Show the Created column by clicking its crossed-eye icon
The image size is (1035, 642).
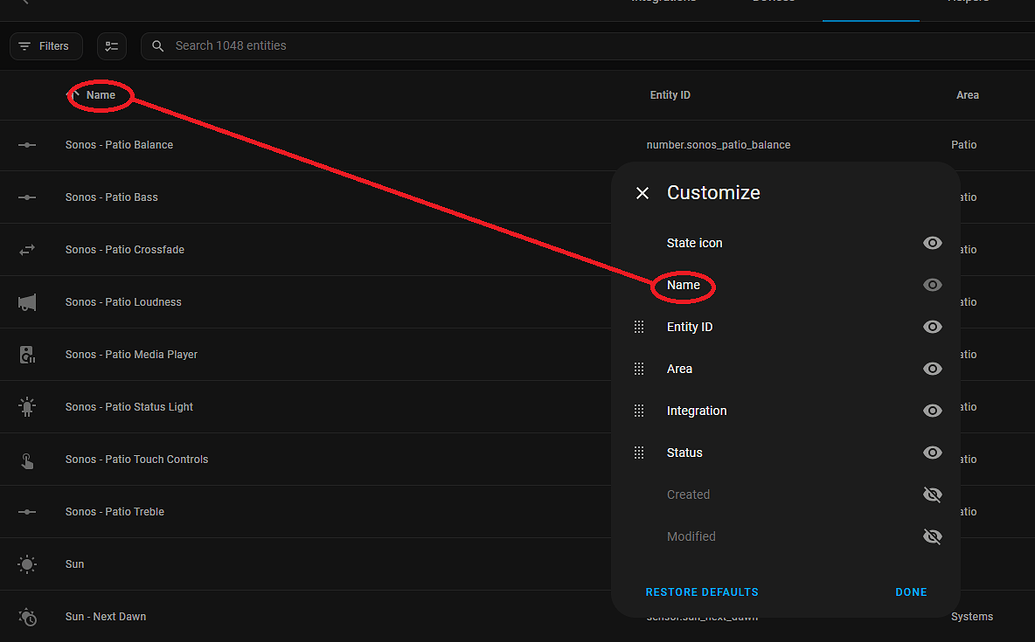click(x=932, y=494)
